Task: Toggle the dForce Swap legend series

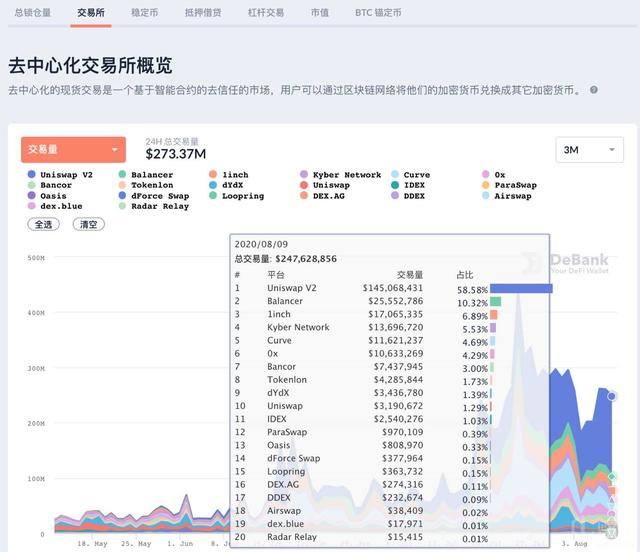Action: point(154,196)
